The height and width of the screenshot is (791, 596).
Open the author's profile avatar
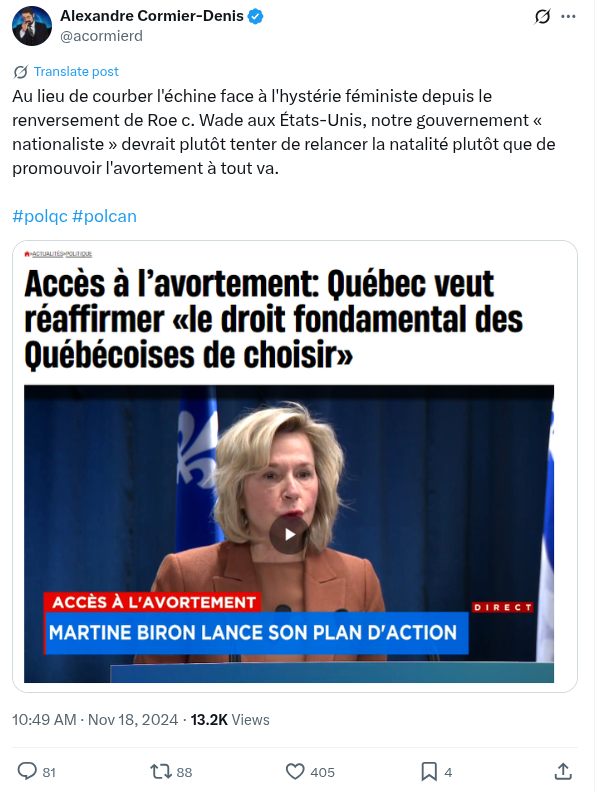pyautogui.click(x=32, y=26)
